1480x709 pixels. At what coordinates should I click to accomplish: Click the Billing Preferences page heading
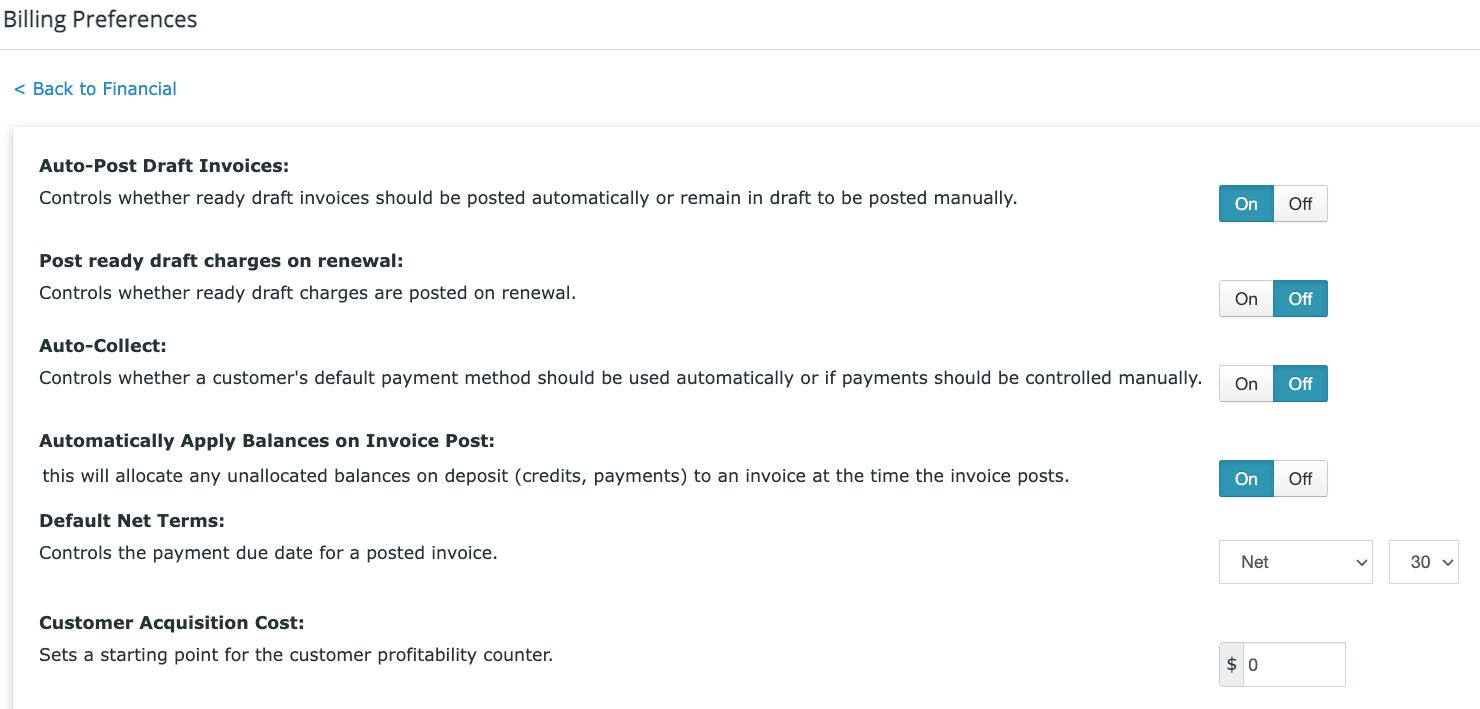(100, 19)
